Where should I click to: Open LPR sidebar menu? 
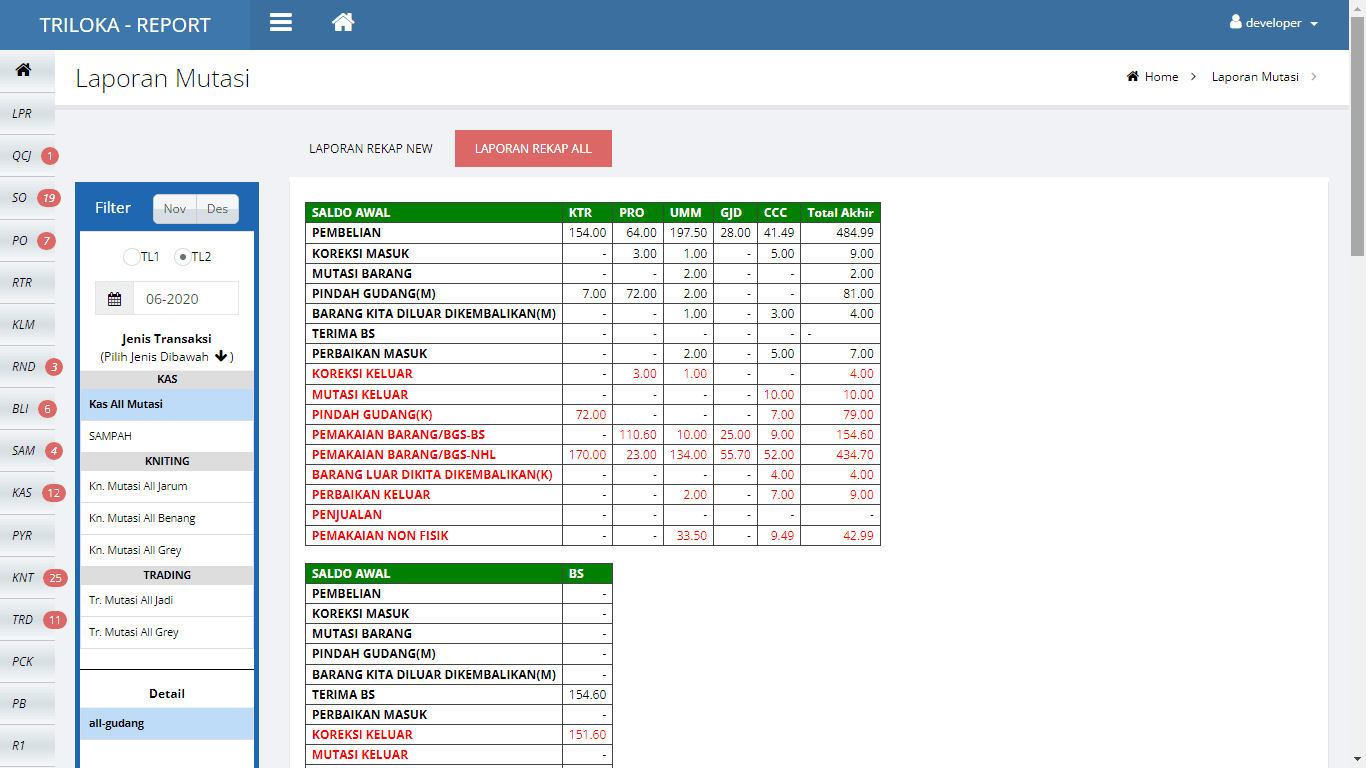pyautogui.click(x=27, y=114)
